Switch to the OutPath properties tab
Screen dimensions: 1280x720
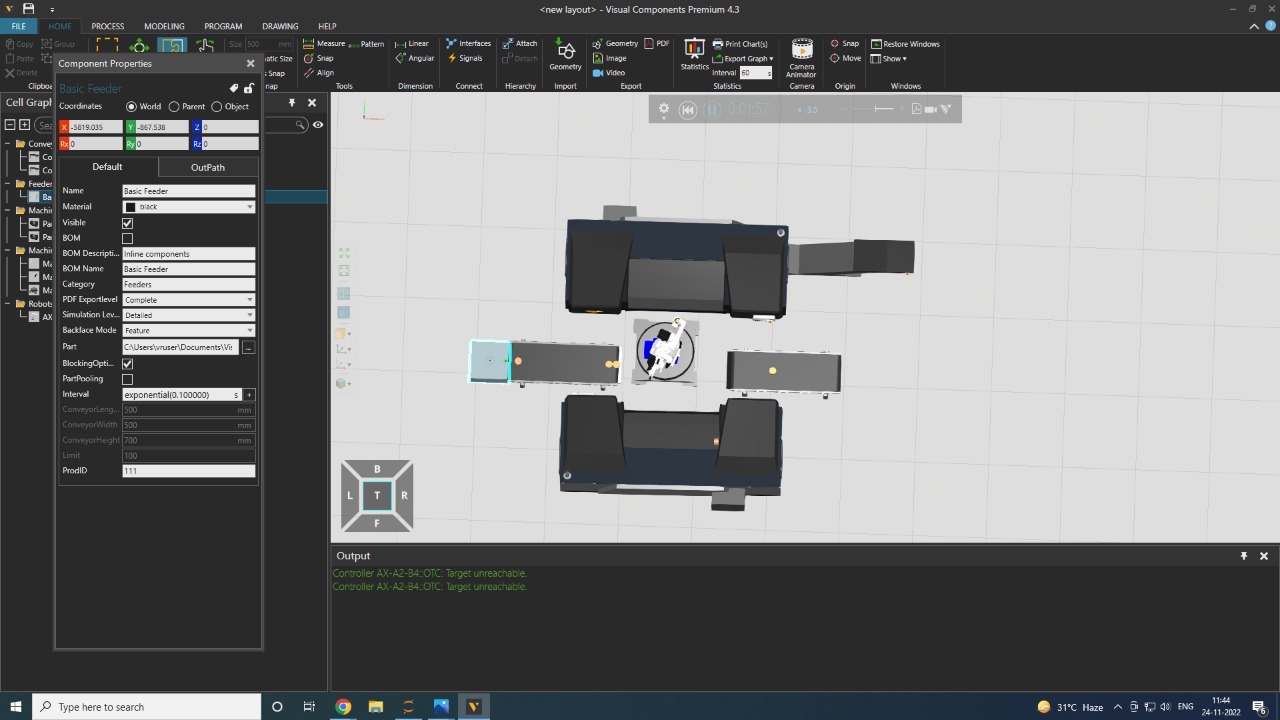pyautogui.click(x=208, y=167)
